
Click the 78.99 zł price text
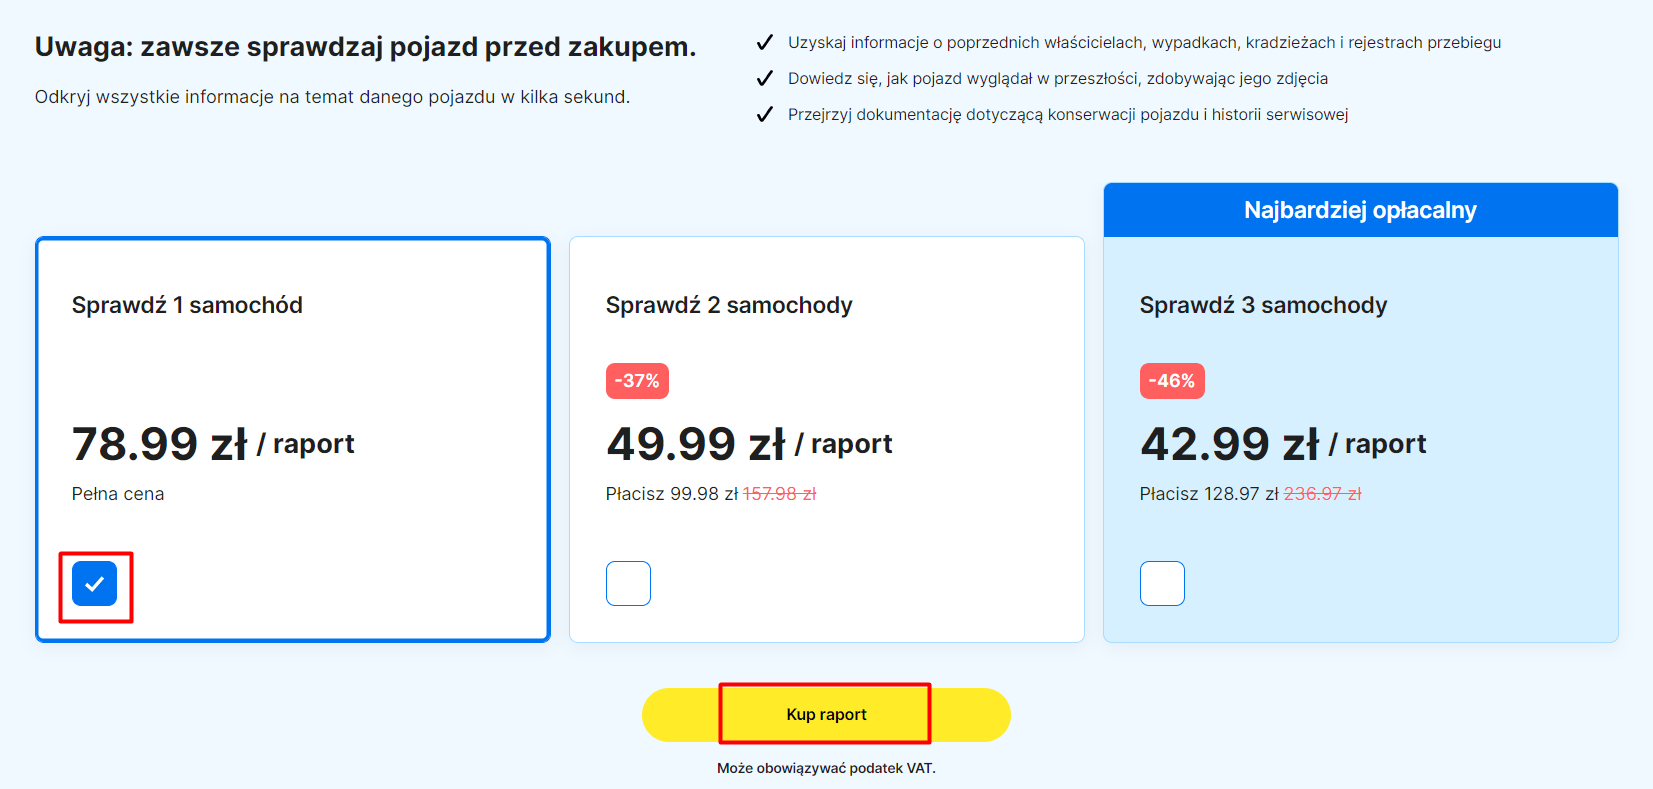(160, 444)
